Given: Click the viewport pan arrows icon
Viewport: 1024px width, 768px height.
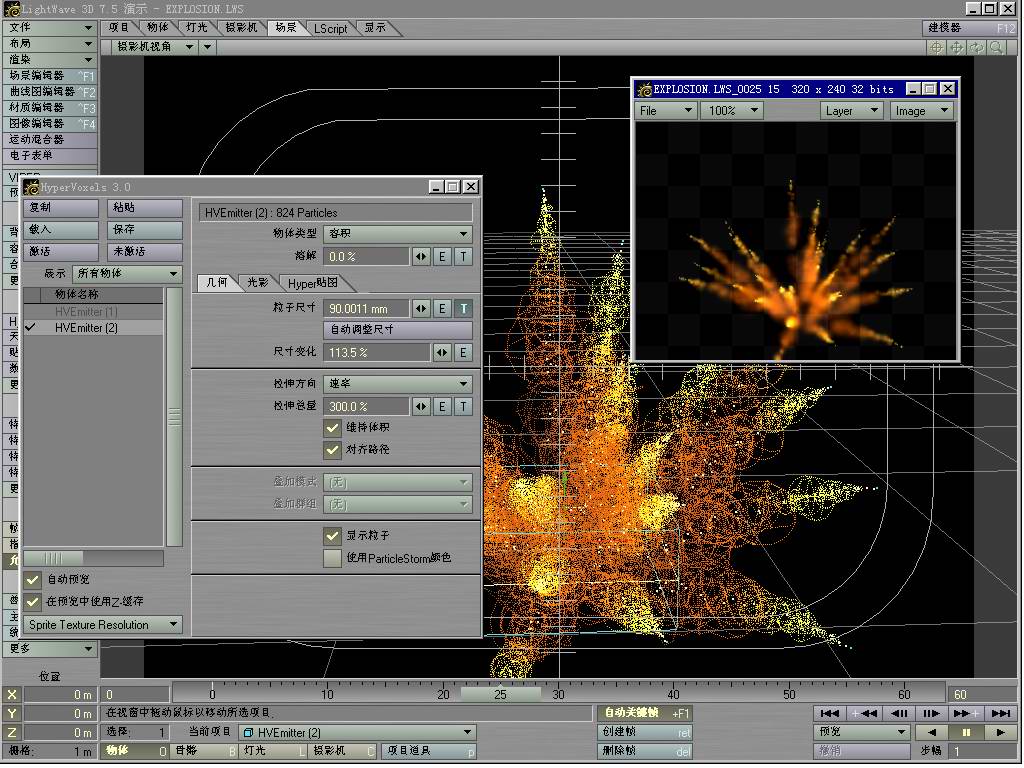Looking at the screenshot, I should pos(957,48).
